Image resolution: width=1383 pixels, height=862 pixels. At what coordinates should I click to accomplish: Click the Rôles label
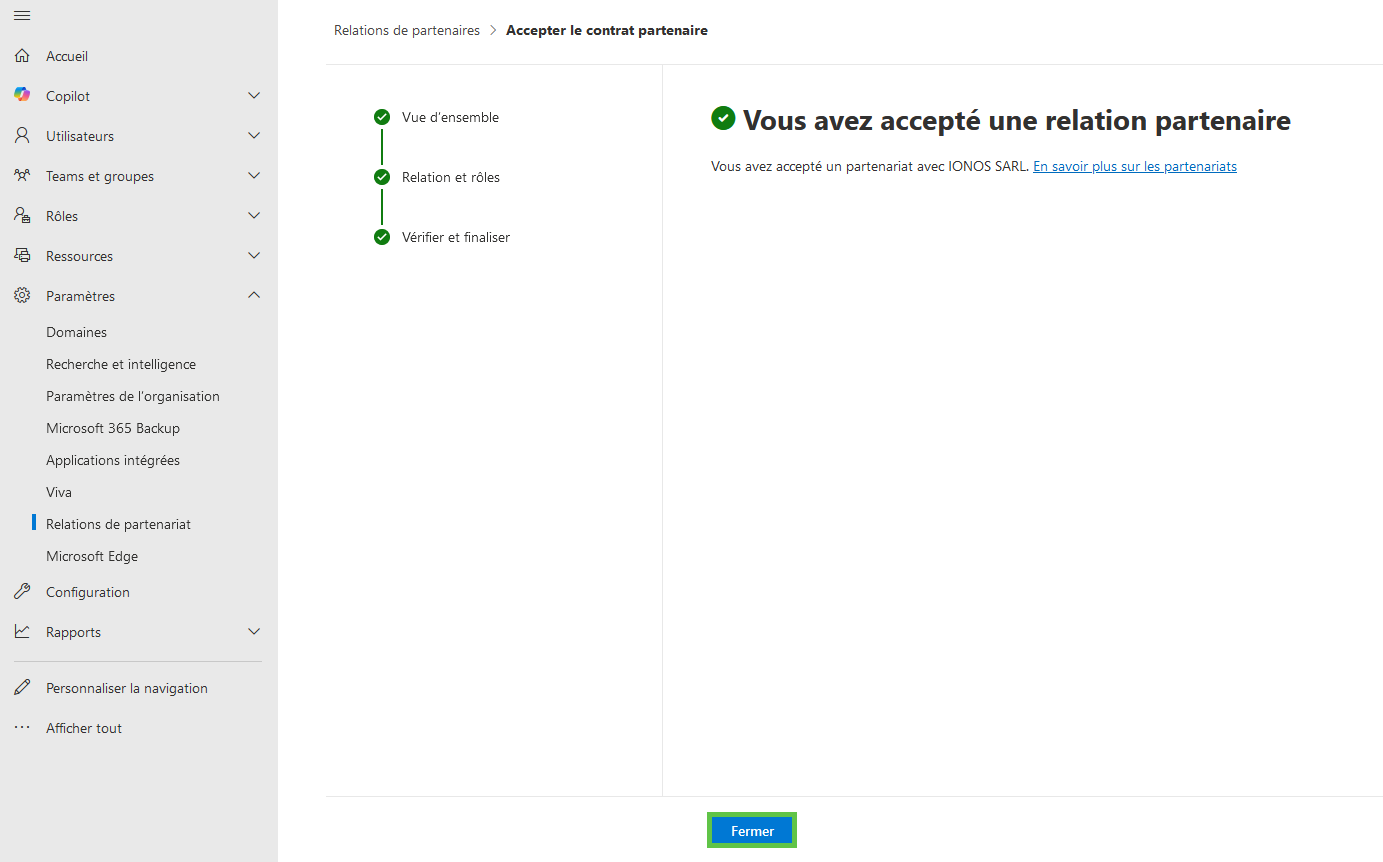(62, 216)
